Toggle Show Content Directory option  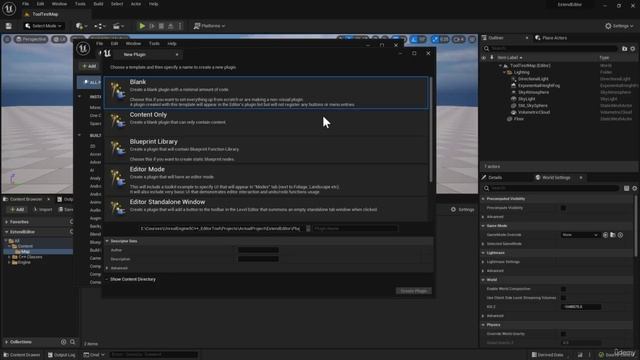pyautogui.click(x=131, y=280)
